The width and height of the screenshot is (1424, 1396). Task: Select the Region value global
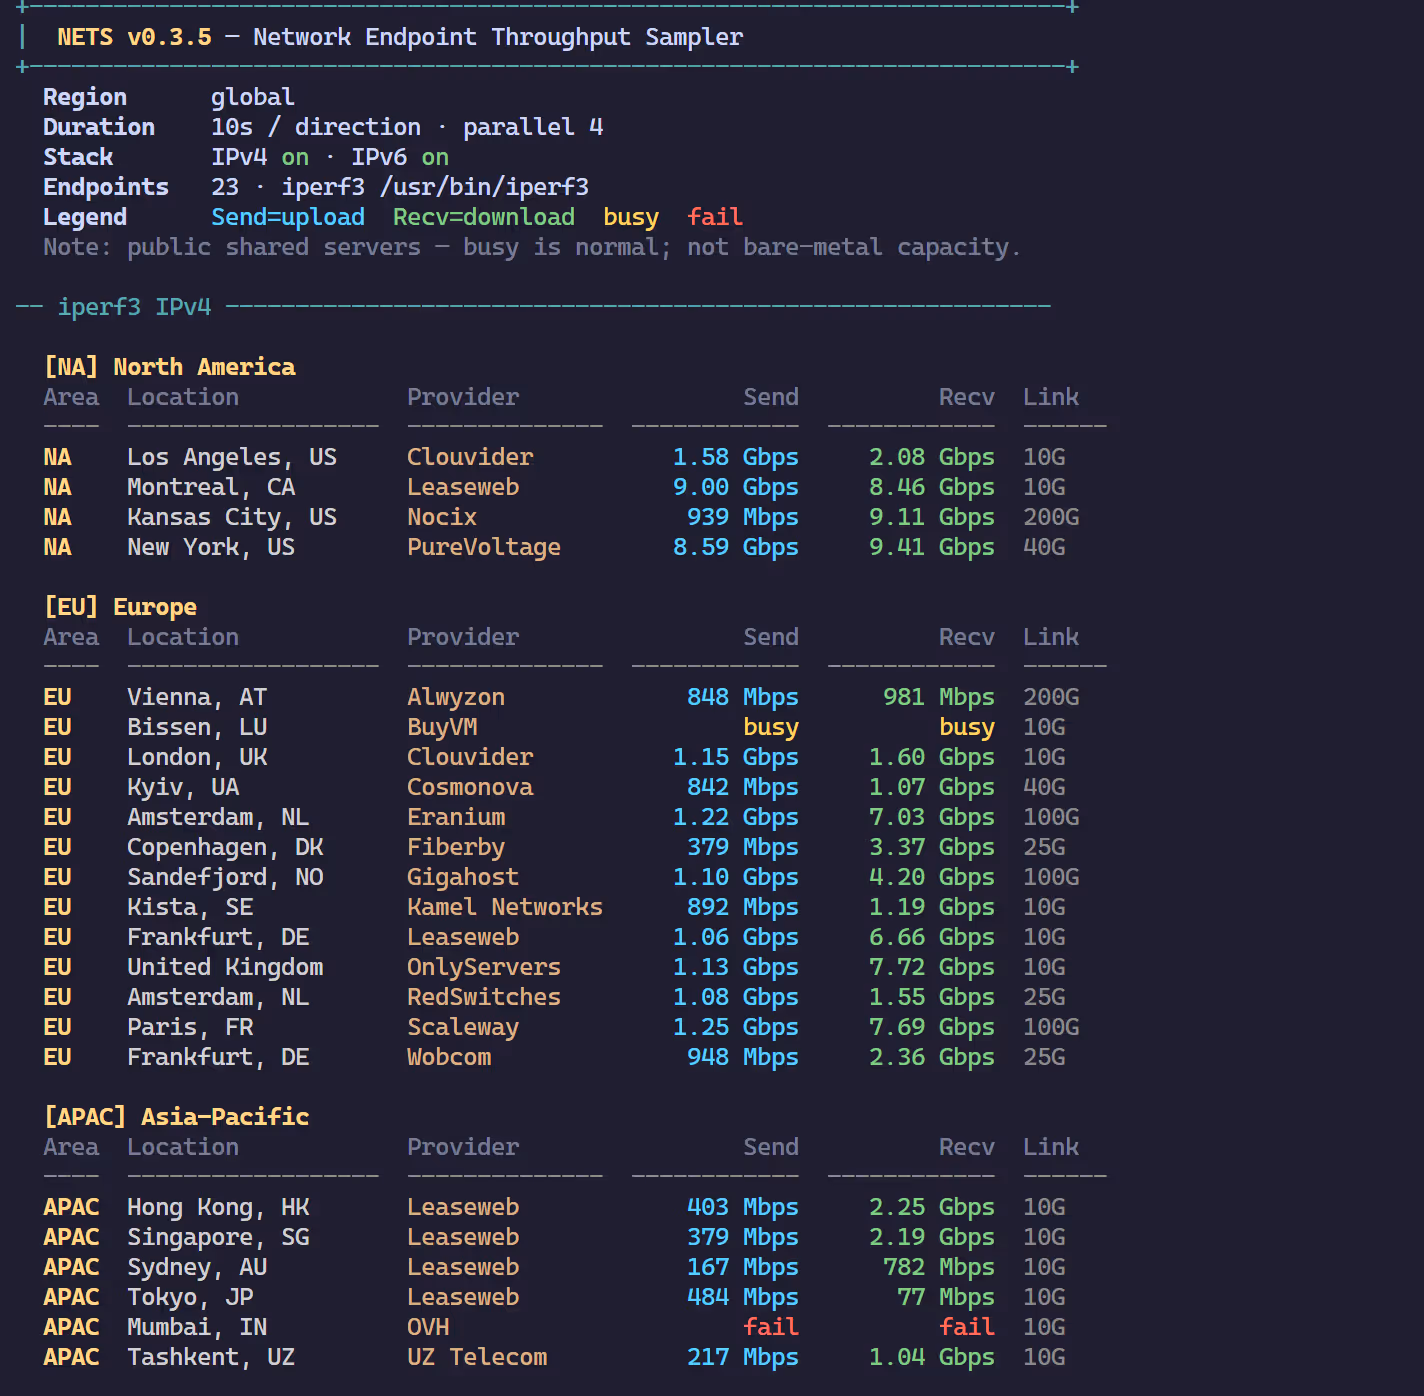[x=253, y=97]
